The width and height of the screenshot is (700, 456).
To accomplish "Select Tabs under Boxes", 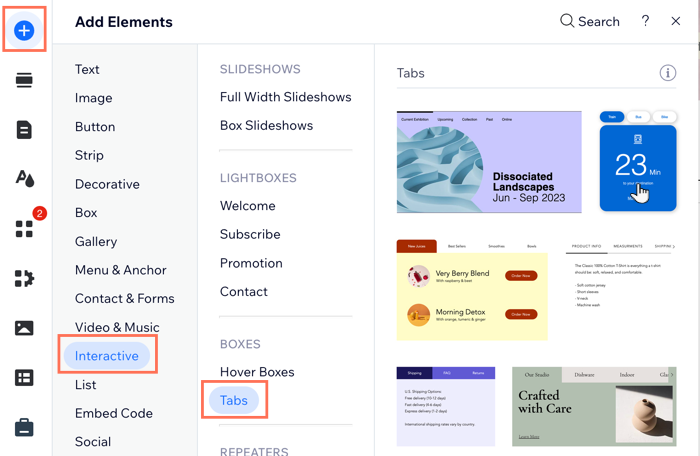I will [234, 400].
